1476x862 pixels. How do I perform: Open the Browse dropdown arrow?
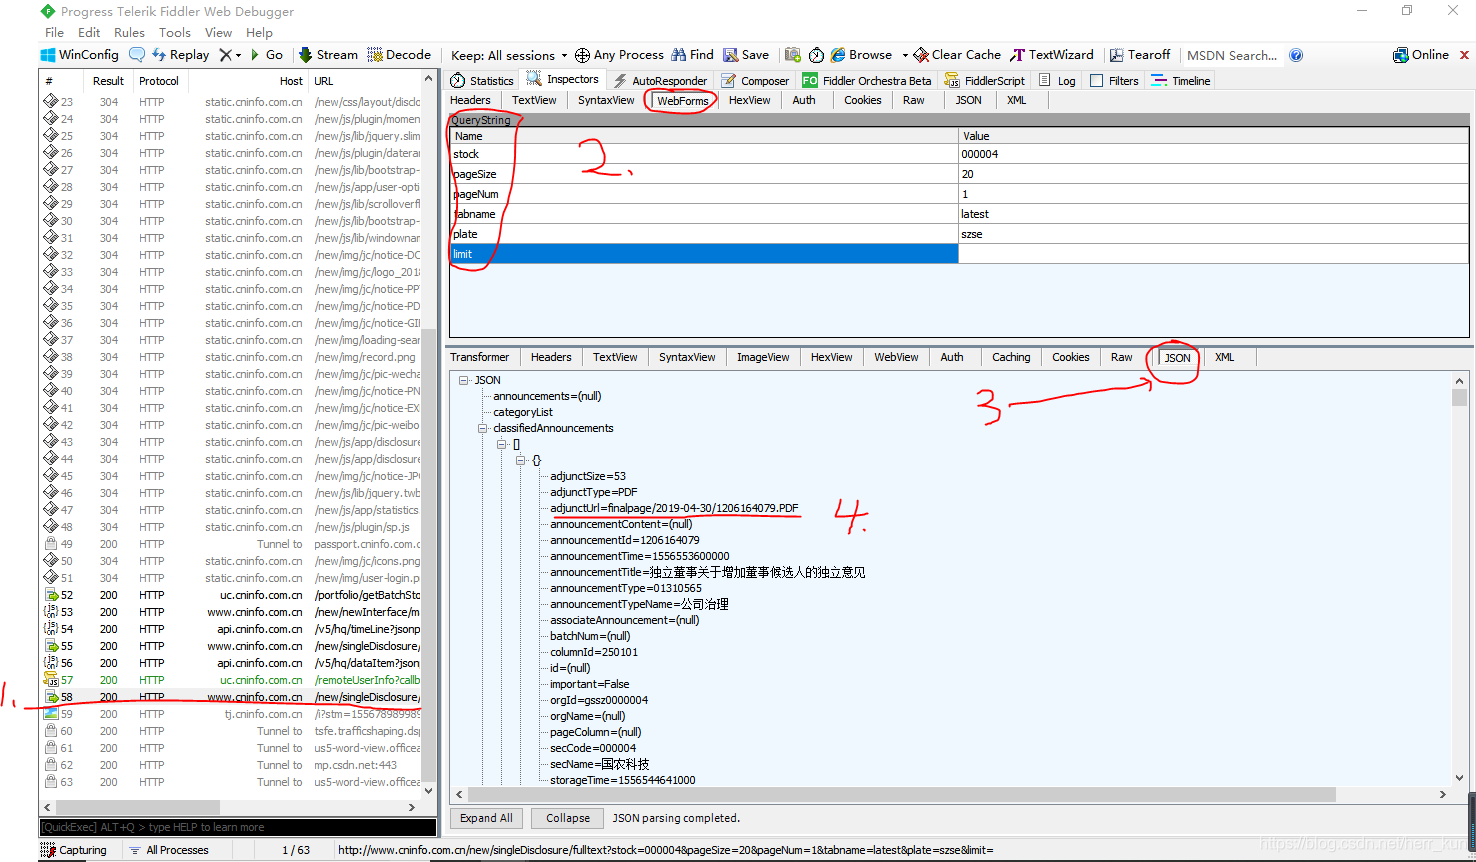(x=905, y=55)
